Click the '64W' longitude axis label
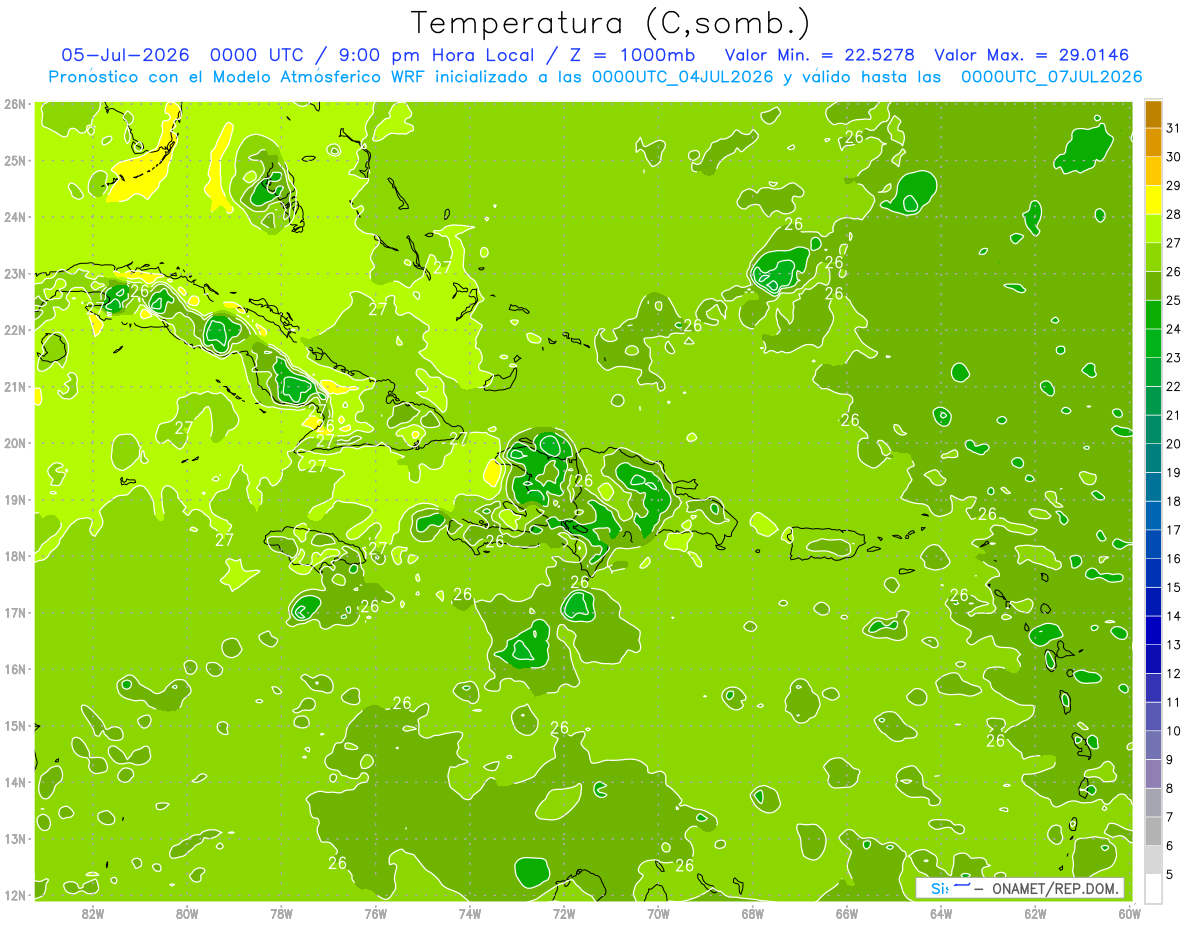The height and width of the screenshot is (927, 1200). pos(940,913)
